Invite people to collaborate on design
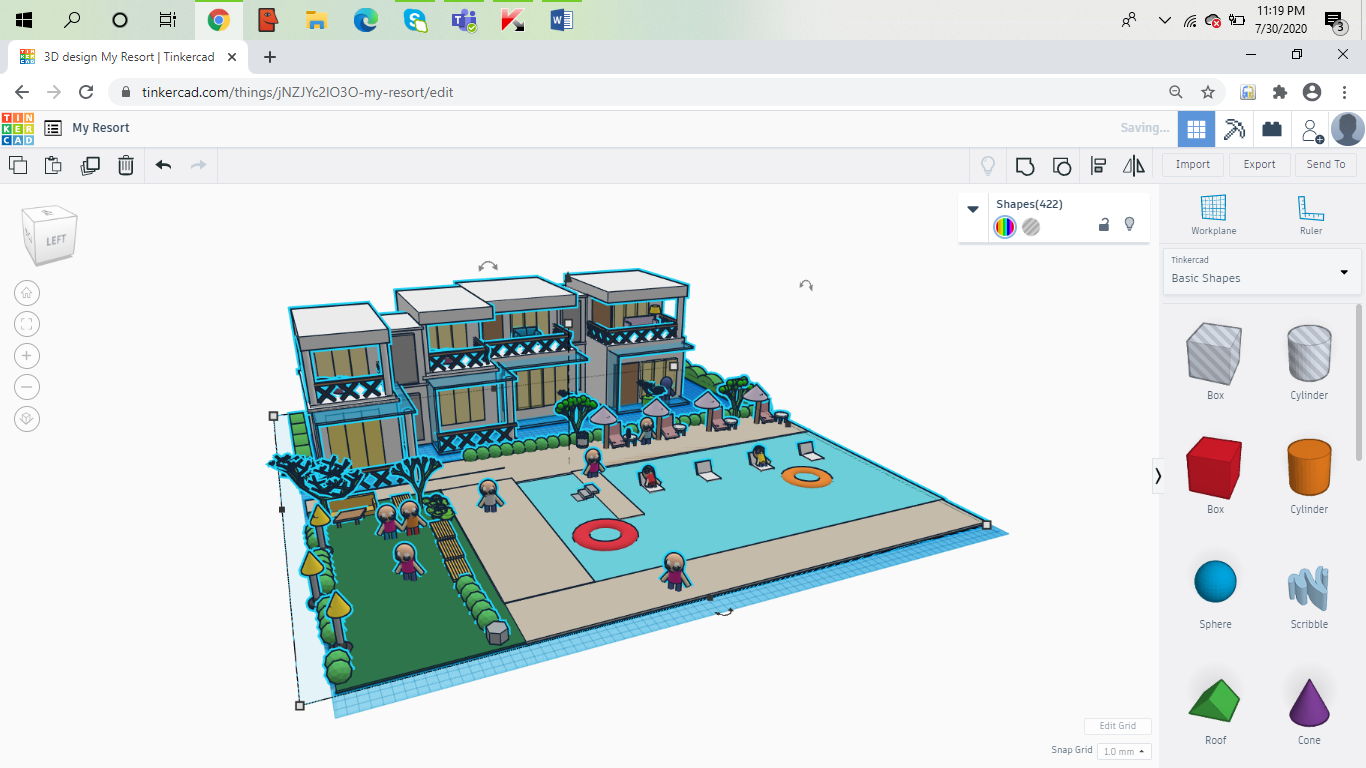The height and width of the screenshot is (768, 1366). 1311,129
